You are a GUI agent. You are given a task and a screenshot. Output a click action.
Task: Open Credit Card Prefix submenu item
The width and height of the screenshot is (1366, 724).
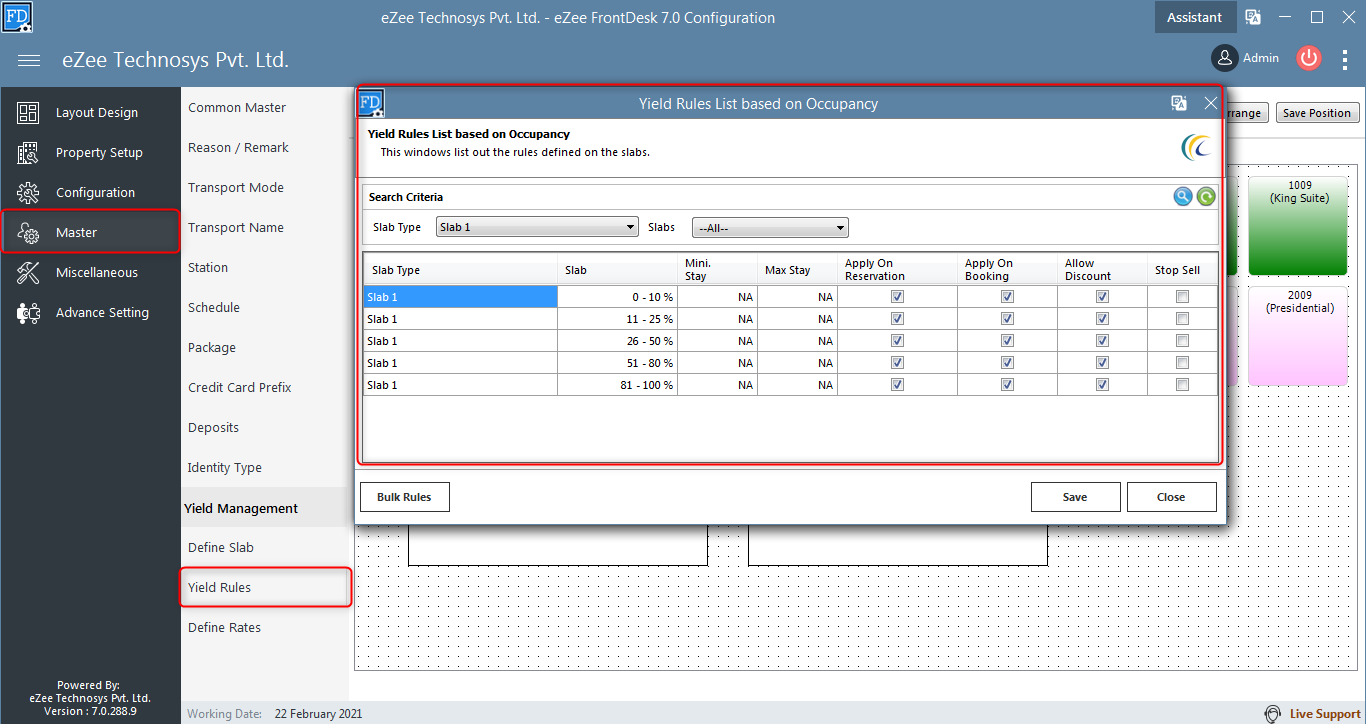point(240,388)
